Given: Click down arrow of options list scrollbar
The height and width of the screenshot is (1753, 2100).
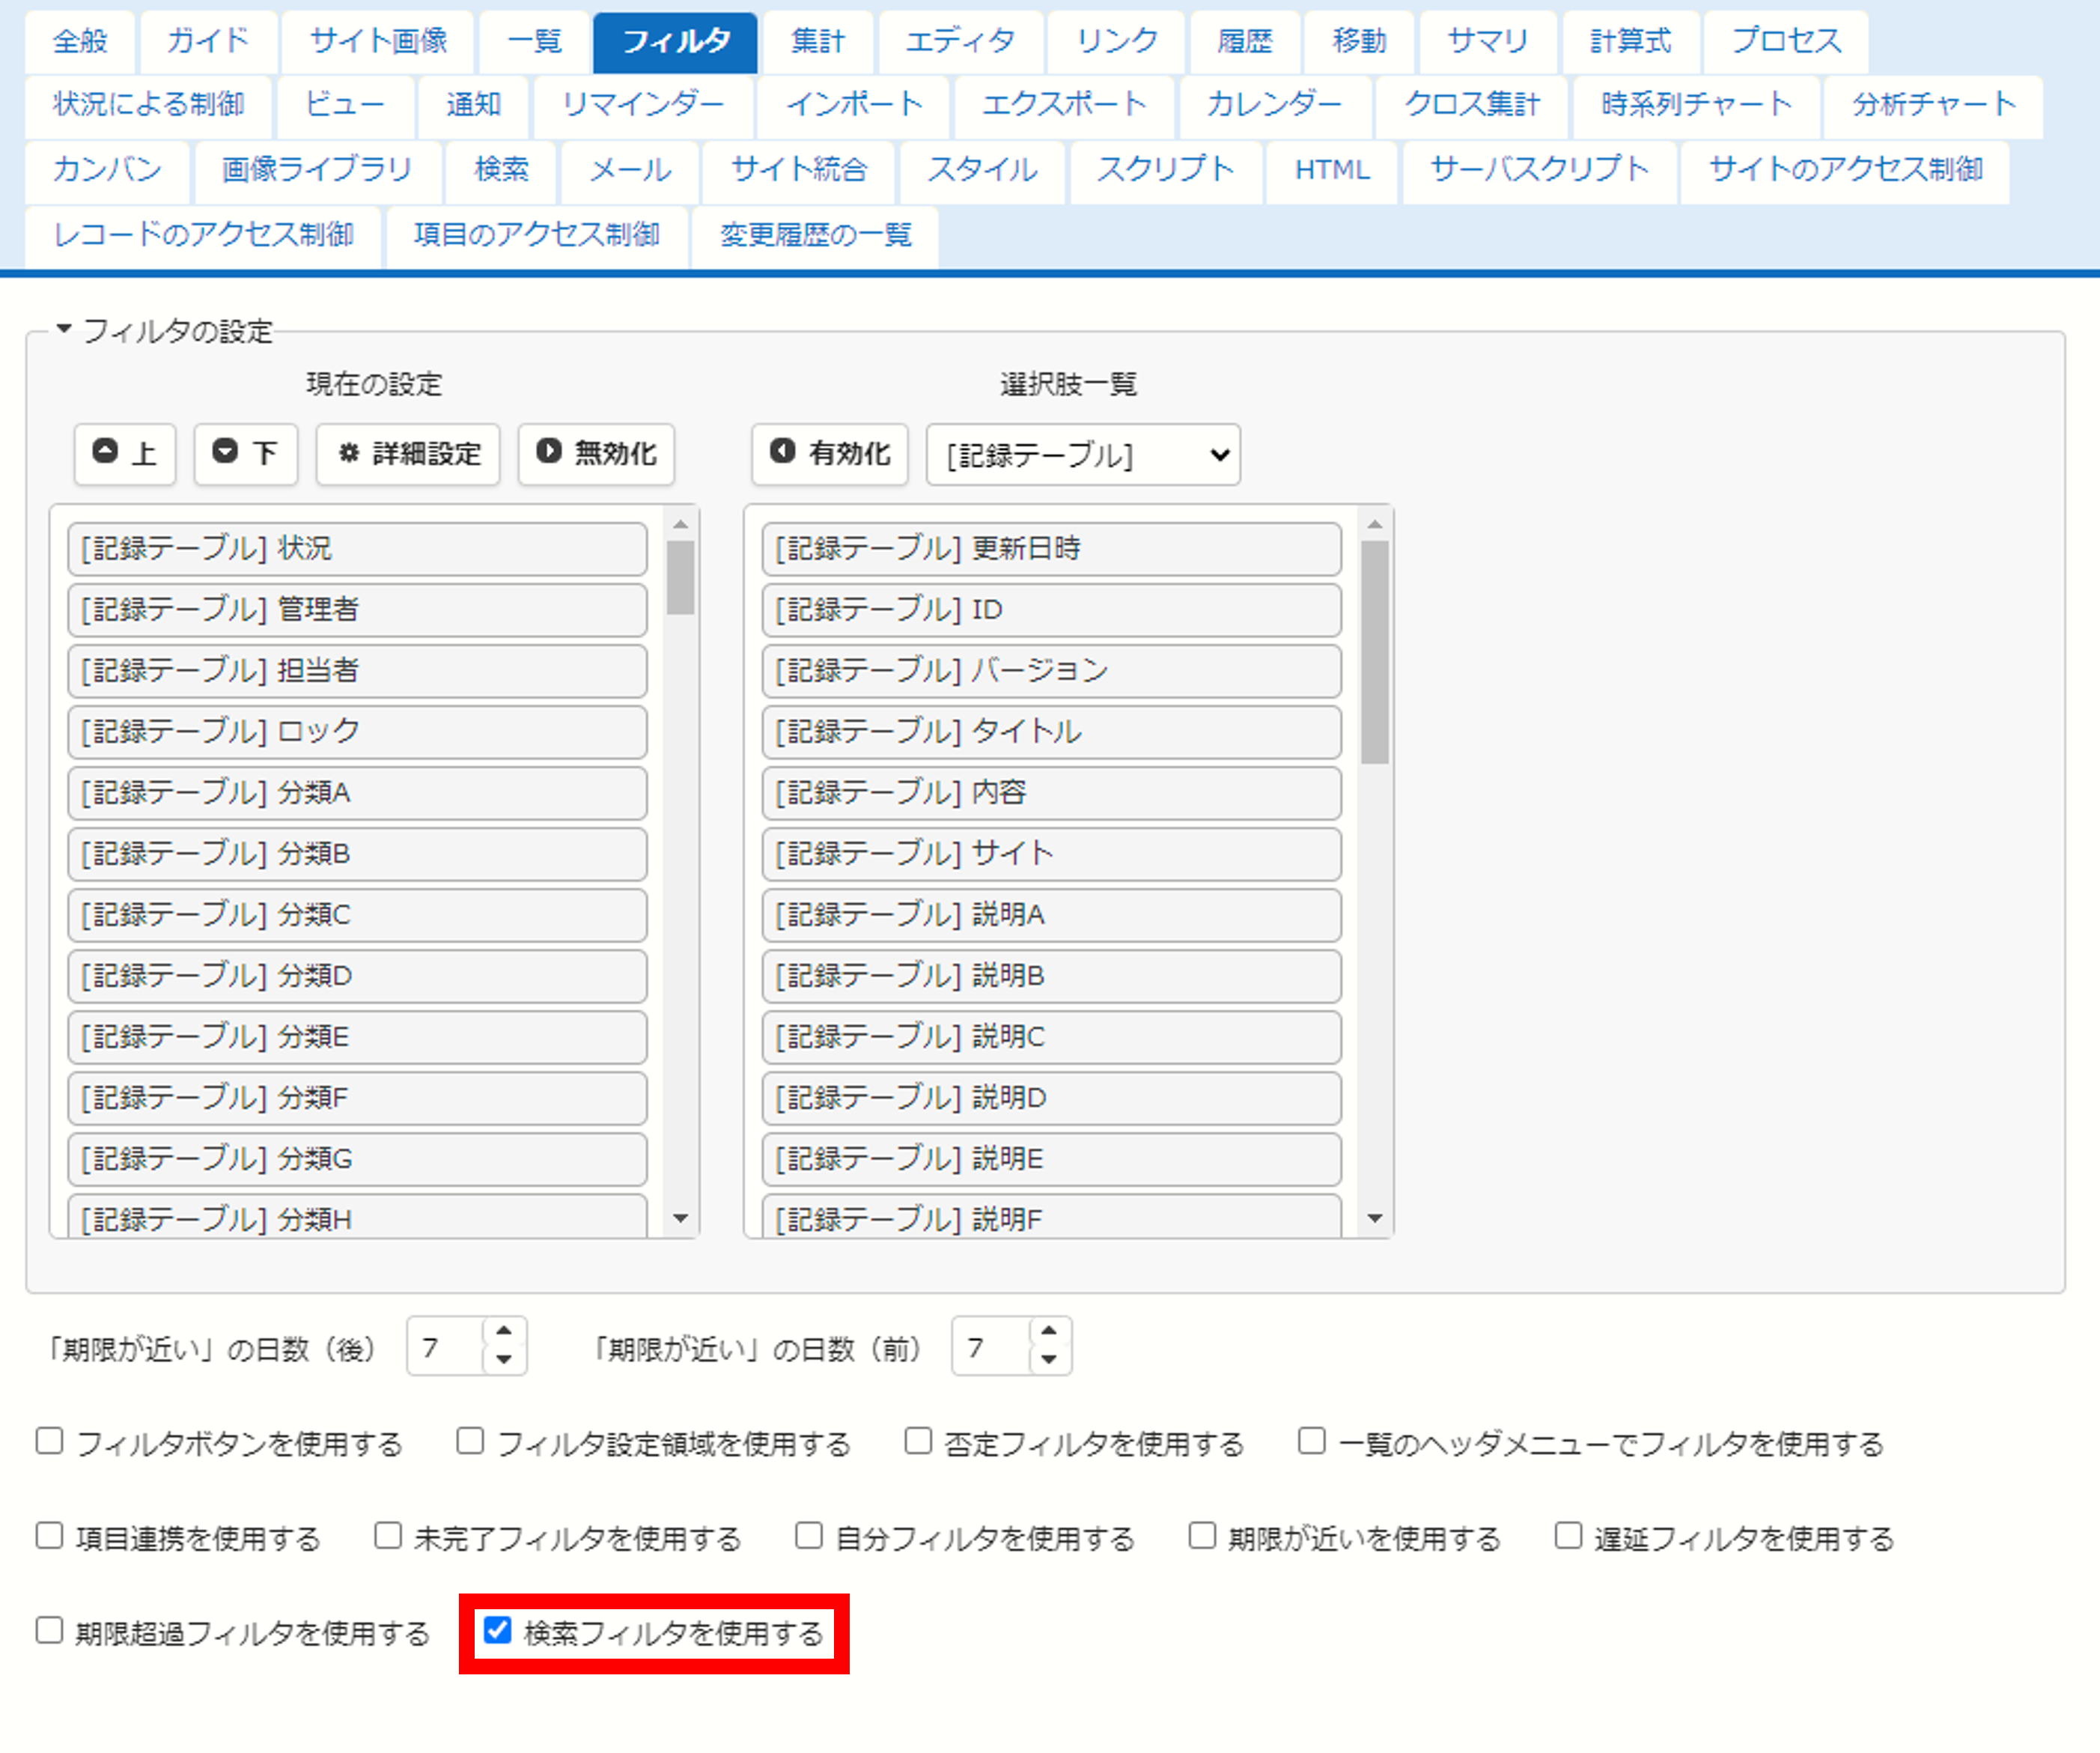Looking at the screenshot, I should 1375,1218.
